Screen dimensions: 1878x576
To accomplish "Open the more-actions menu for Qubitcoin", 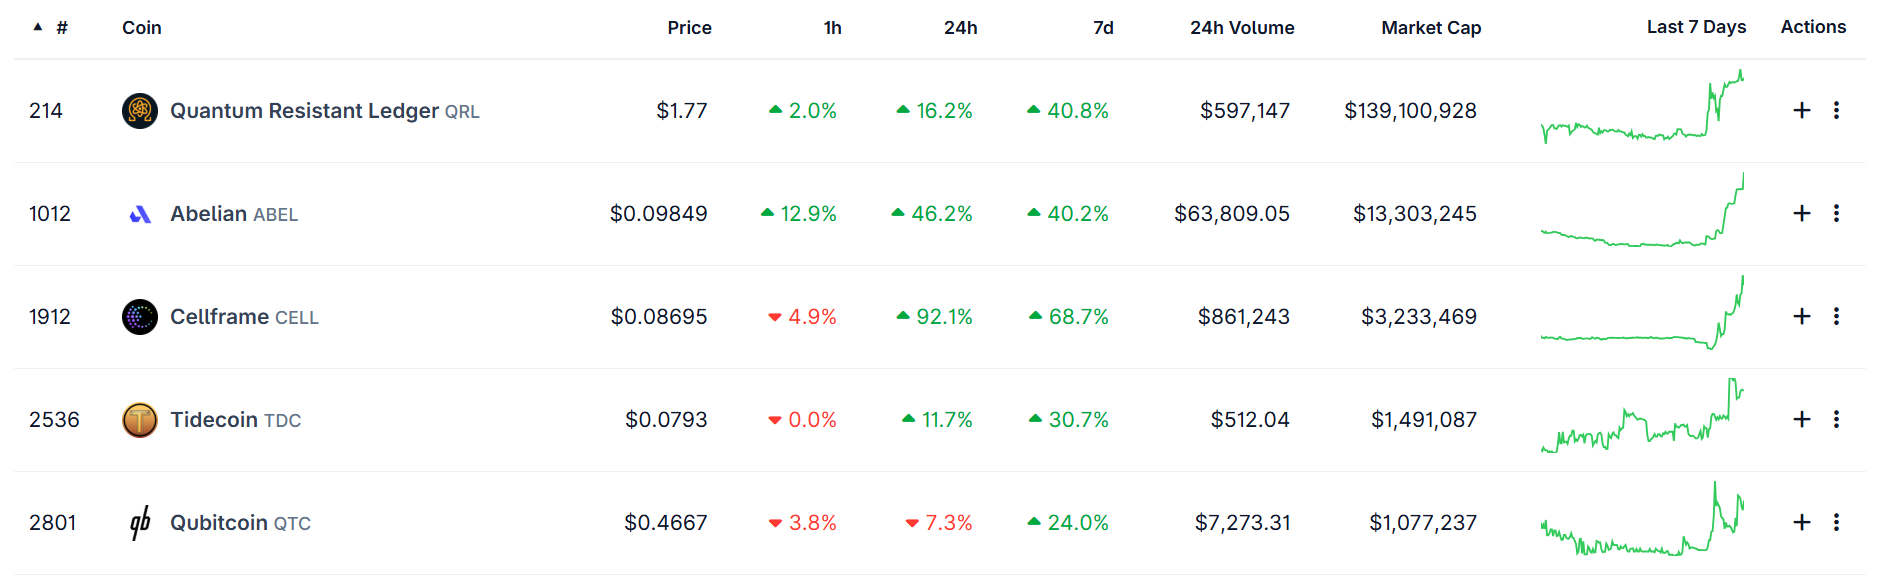I will click(1836, 522).
